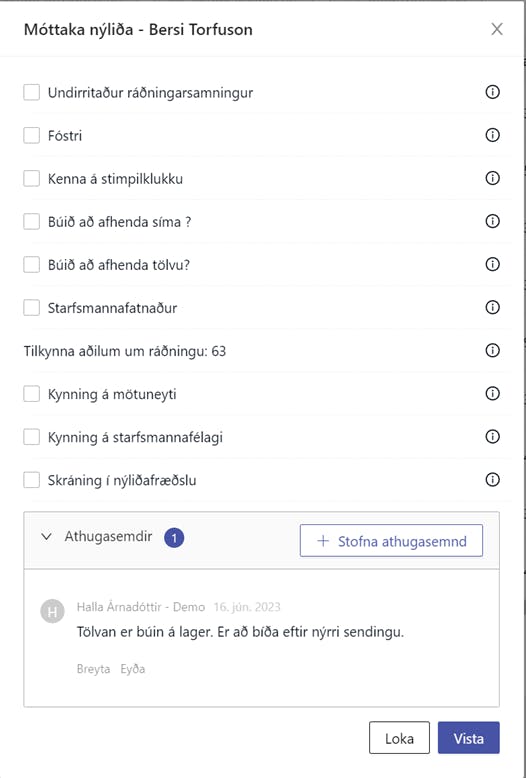The image size is (526, 778).
Task: Open info for Undirritaður ráðningarsamningur
Action: pos(492,92)
